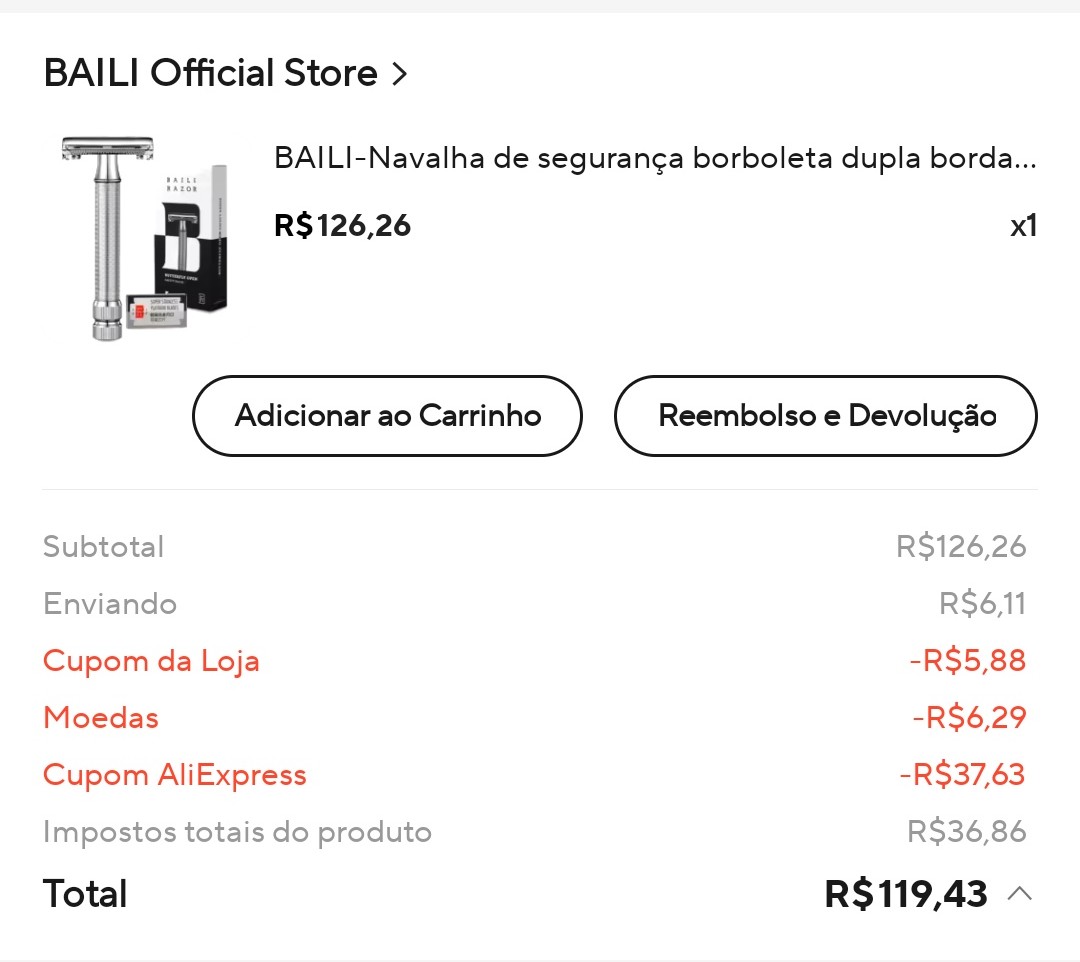Open the razor product thumbnail
This screenshot has height=962, width=1080.
[142, 238]
